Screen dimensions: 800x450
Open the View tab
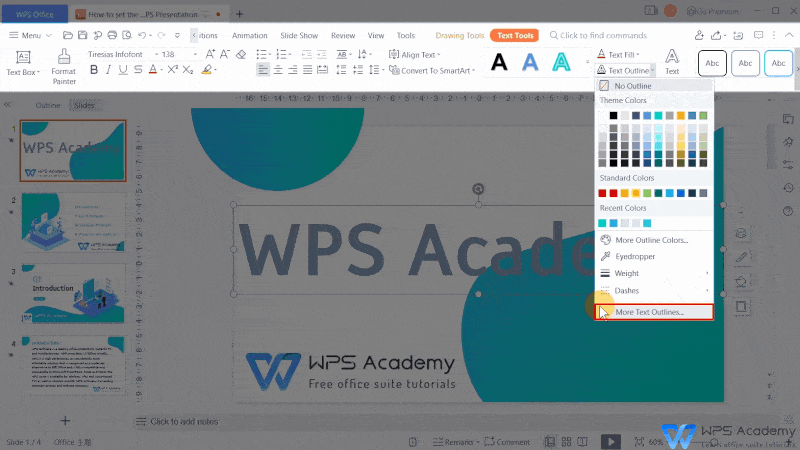pos(376,36)
